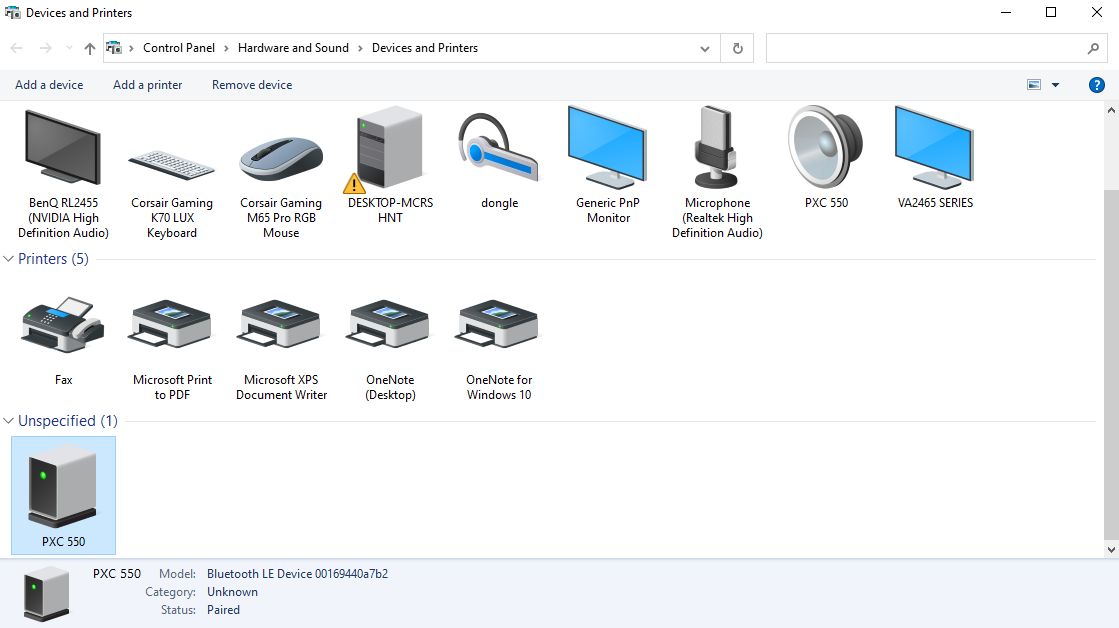The image size is (1119, 628).
Task: Select the unspecified PXC 550 device
Action: point(64,495)
